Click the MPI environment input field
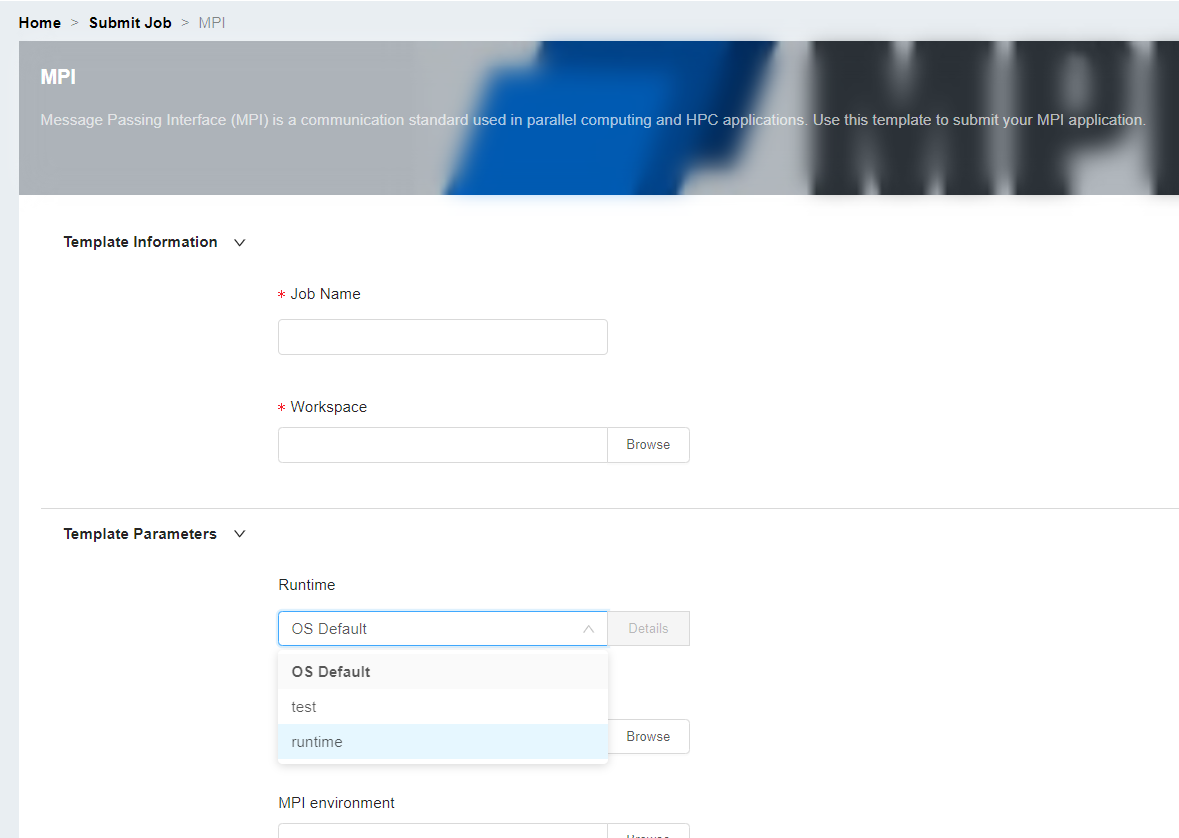Image resolution: width=1179 pixels, height=838 pixels. click(442, 831)
